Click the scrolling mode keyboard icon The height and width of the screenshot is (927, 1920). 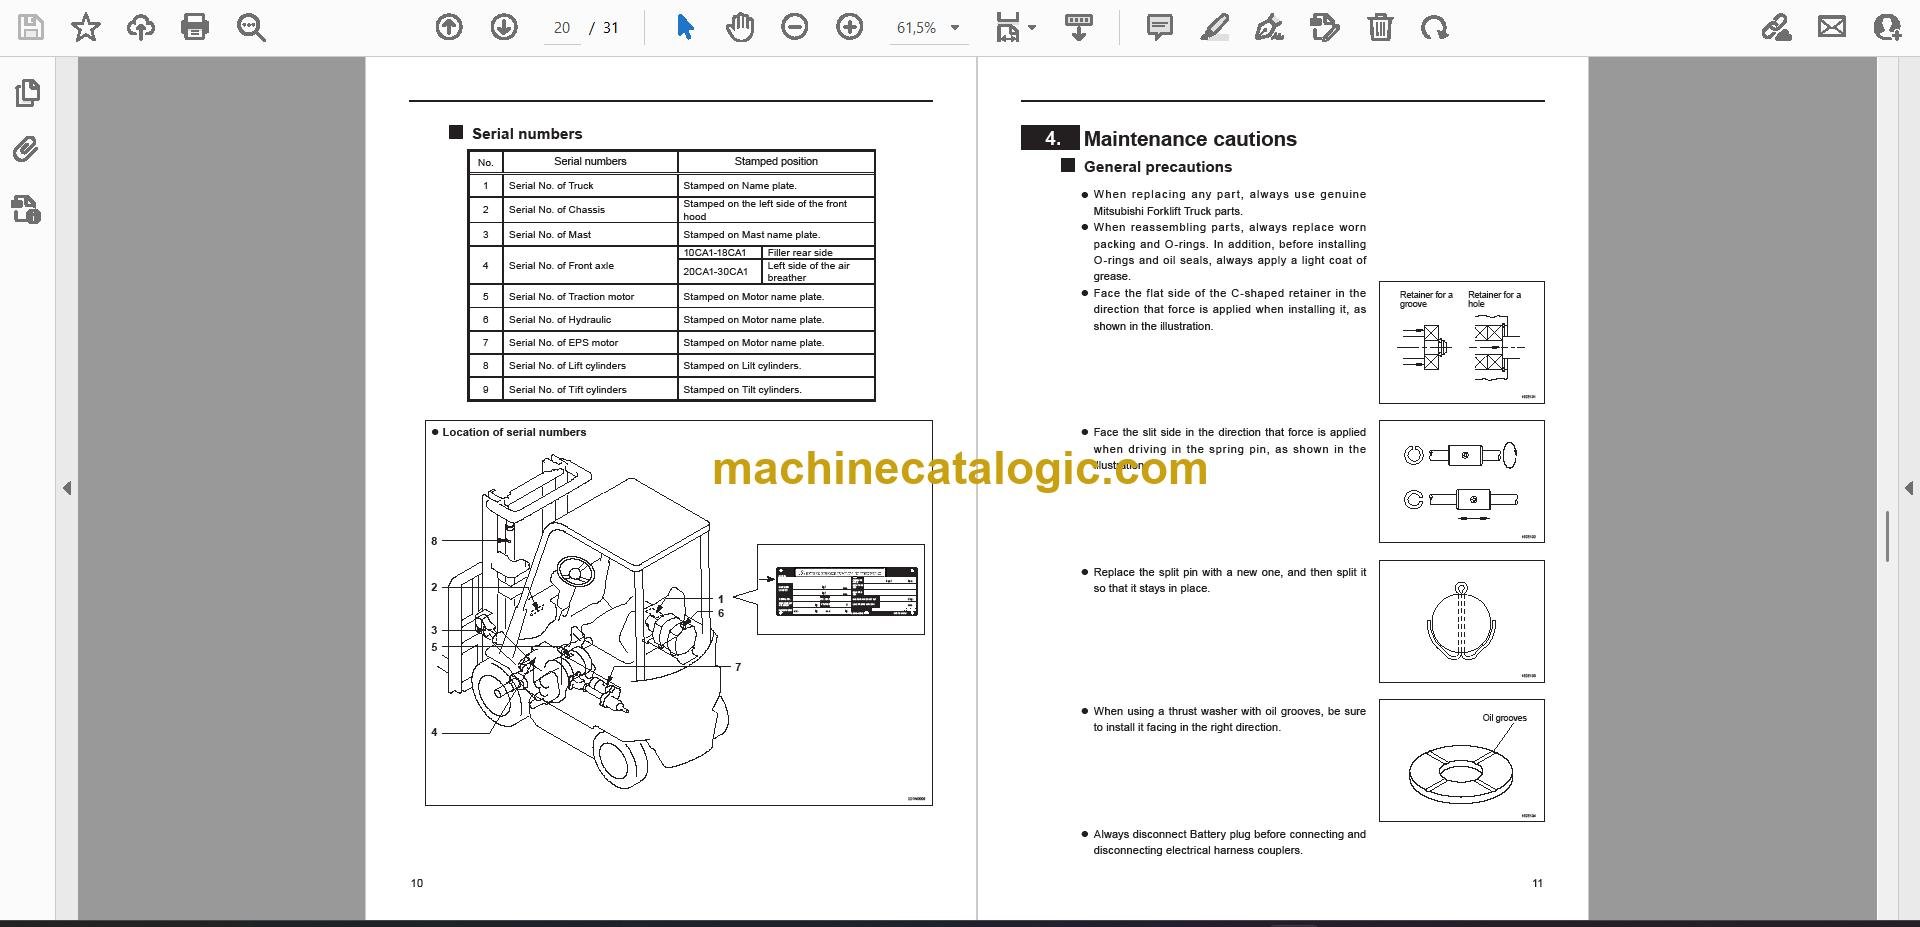click(x=1078, y=27)
